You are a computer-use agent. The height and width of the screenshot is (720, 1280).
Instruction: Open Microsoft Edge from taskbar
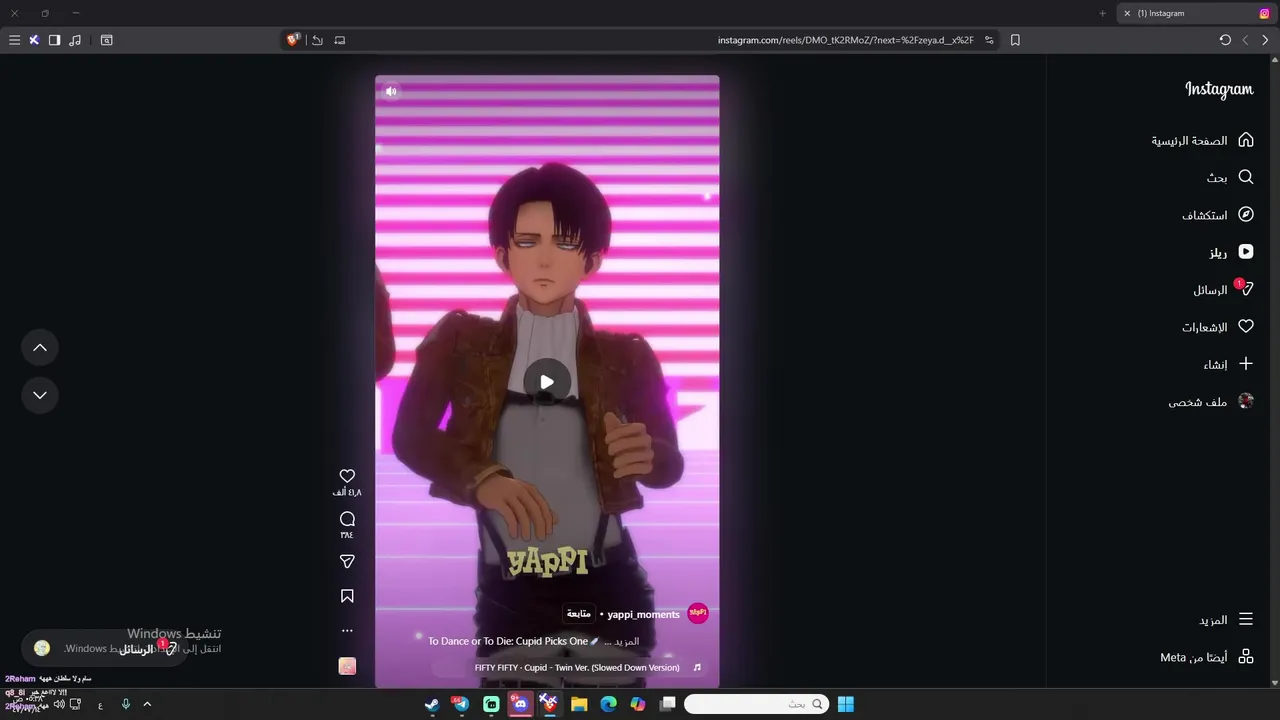point(608,704)
